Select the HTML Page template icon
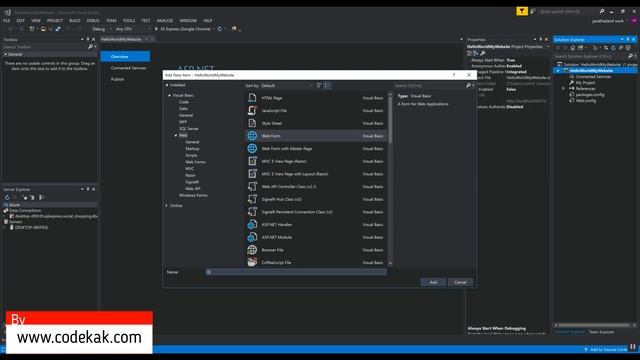640x360 pixels. 252,98
